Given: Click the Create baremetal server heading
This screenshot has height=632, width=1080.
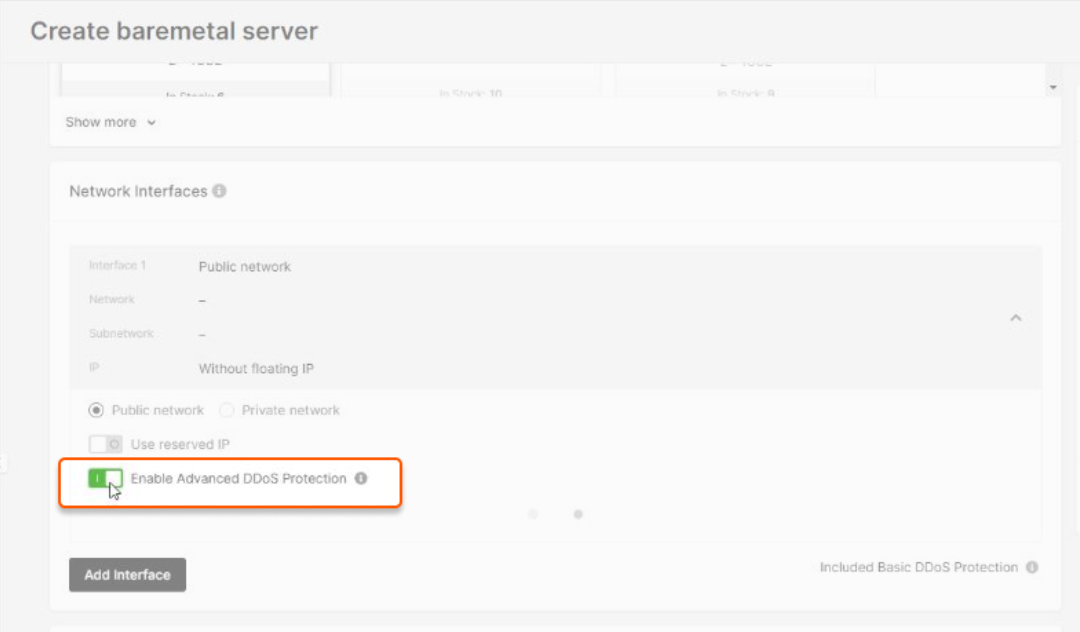Looking at the screenshot, I should [x=174, y=31].
